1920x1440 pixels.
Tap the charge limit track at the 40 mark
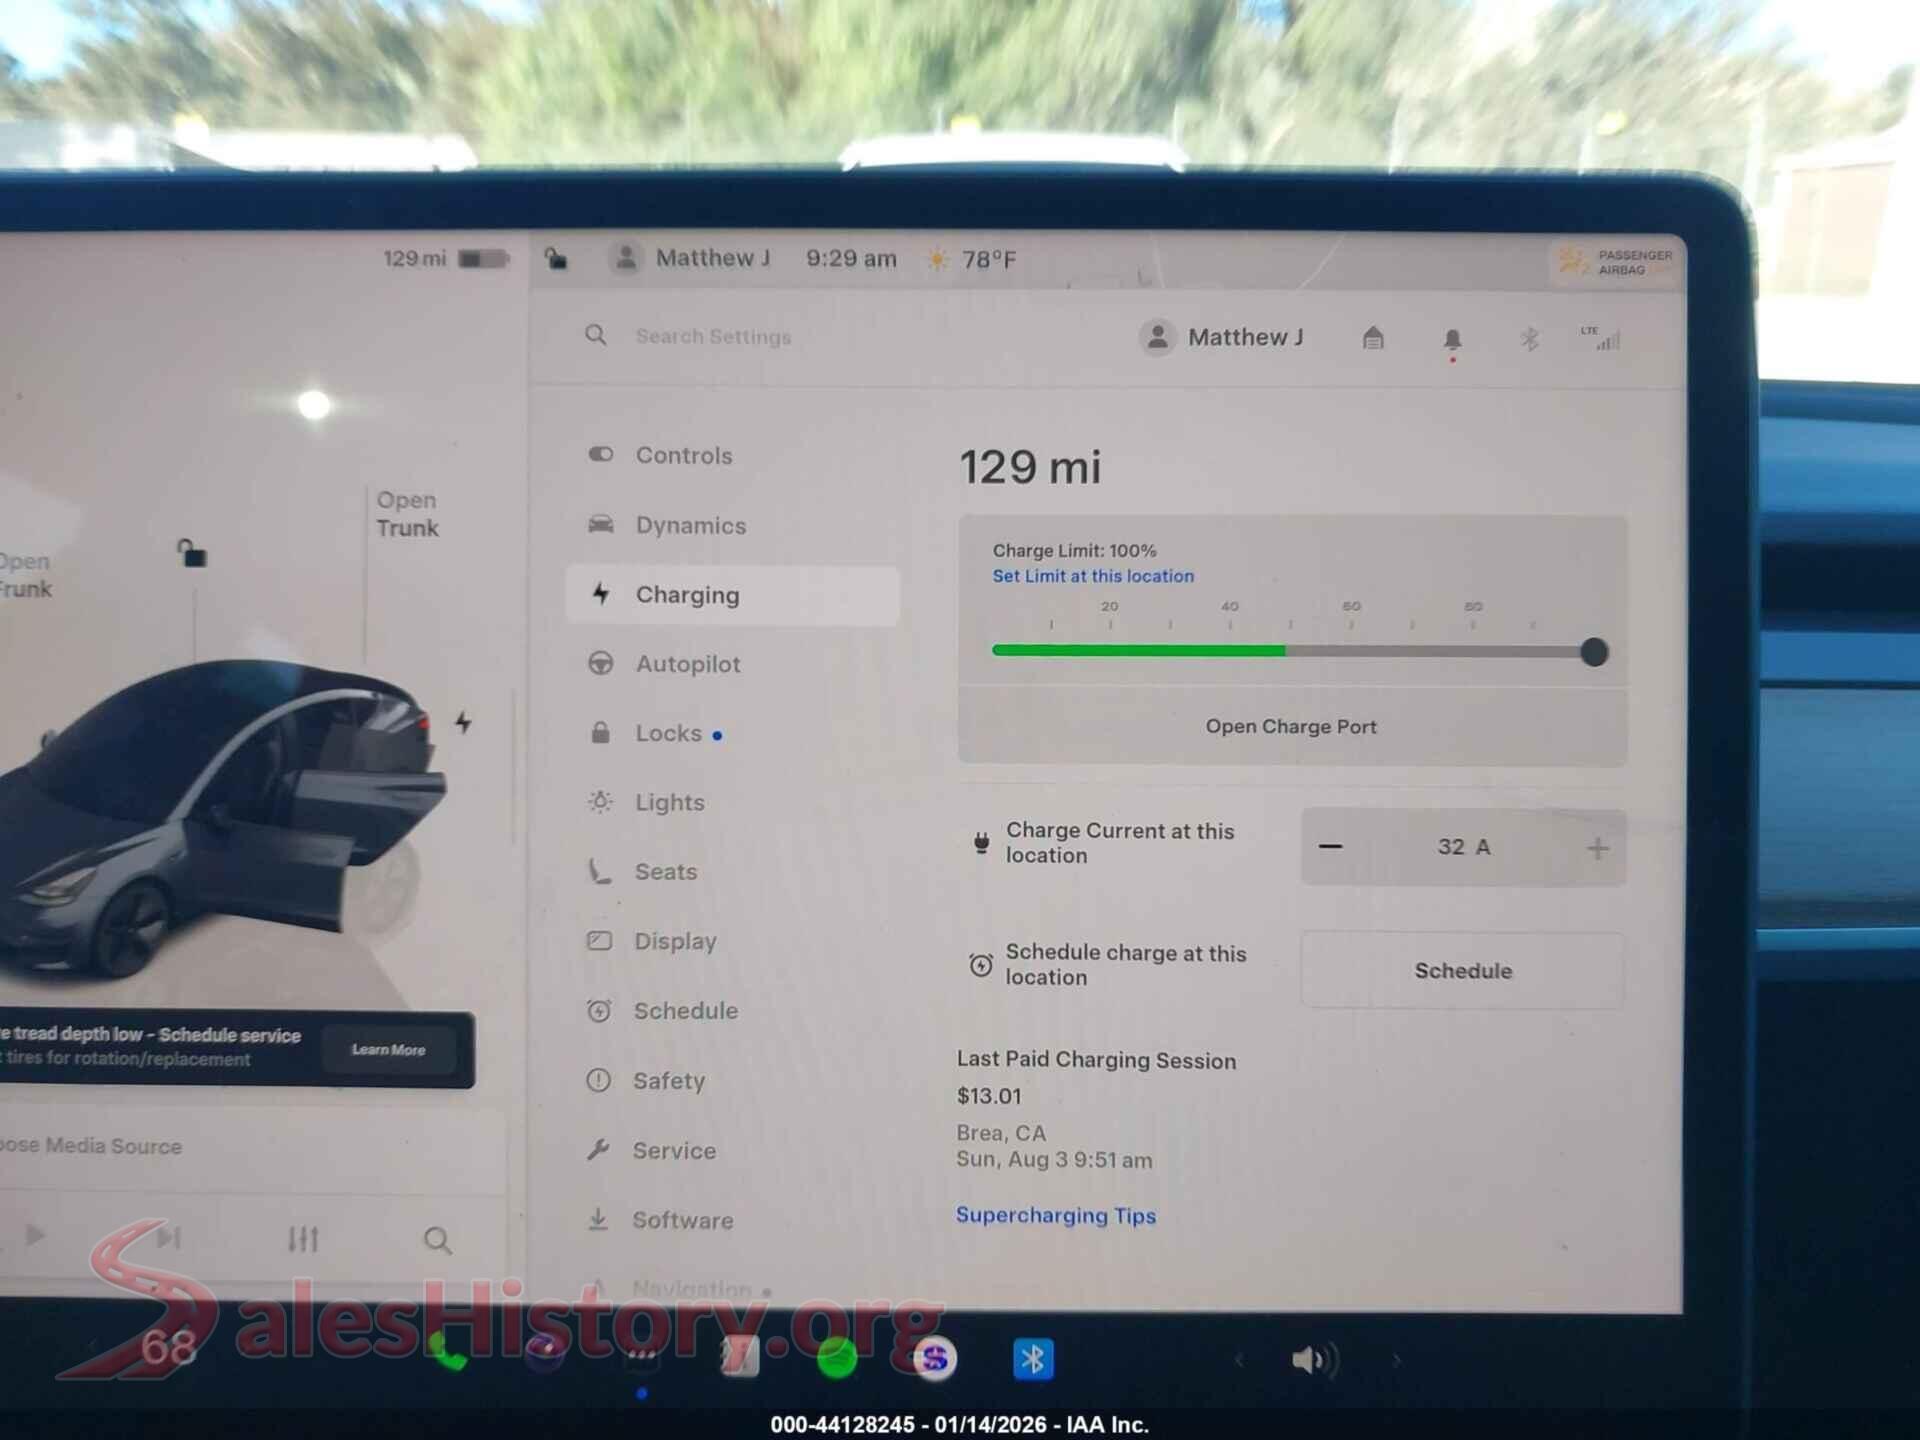coord(1230,650)
